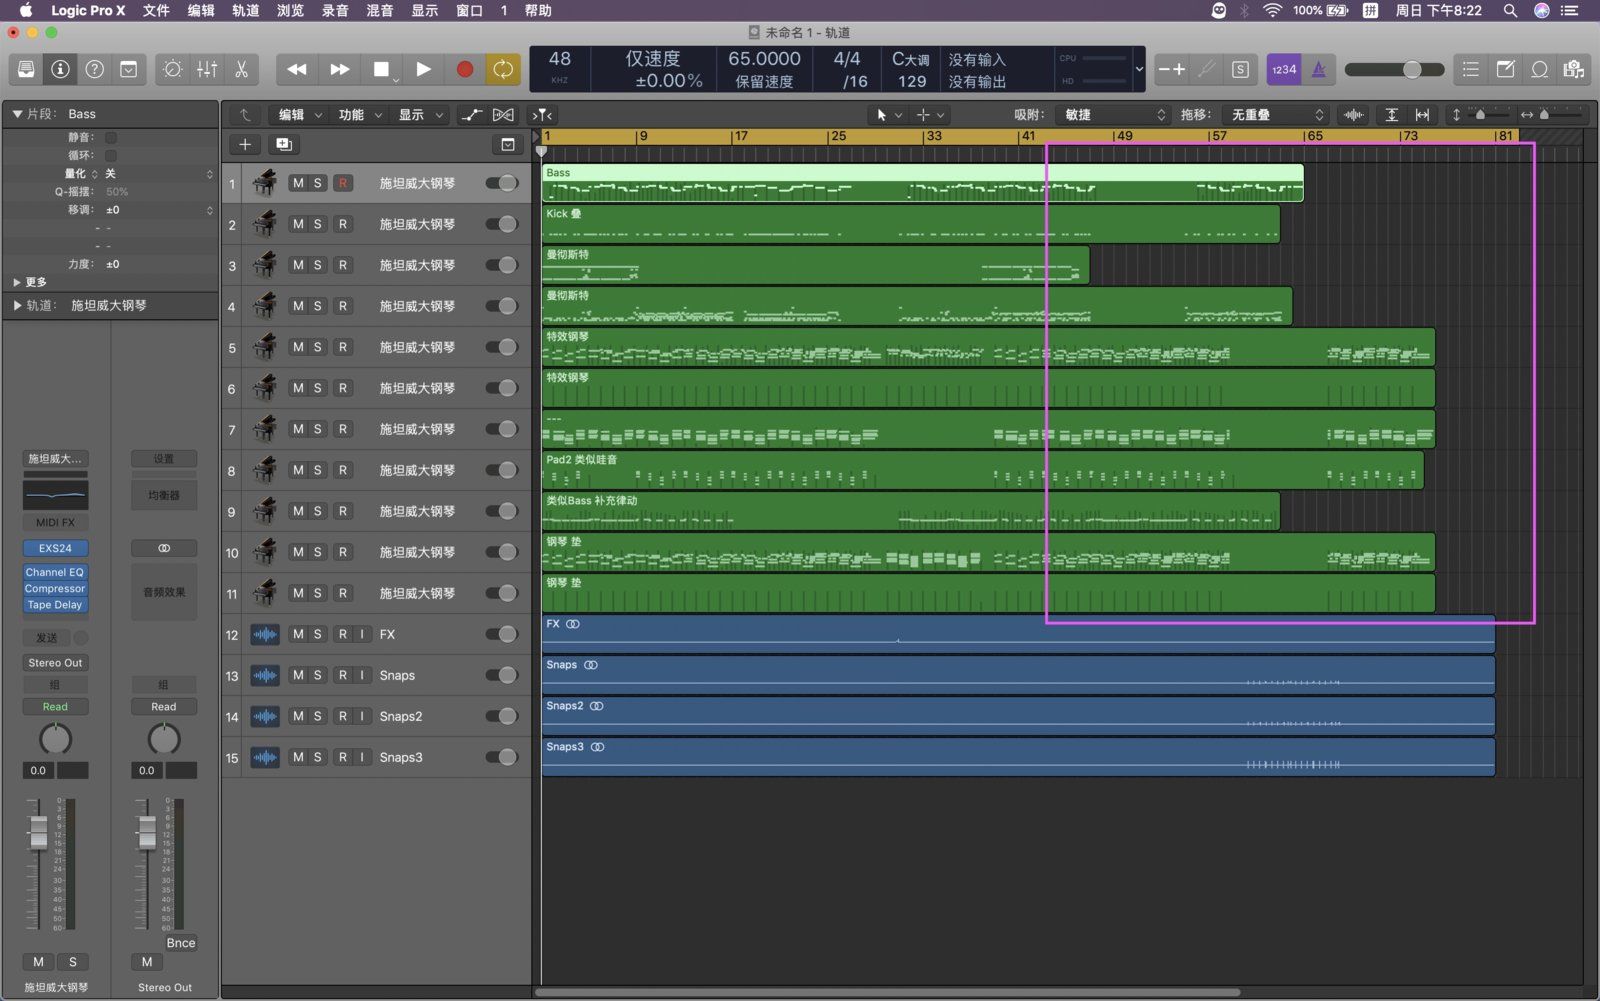Click the instrument channel strip pan knob
Viewport: 1600px width, 1001px height.
(x=55, y=739)
